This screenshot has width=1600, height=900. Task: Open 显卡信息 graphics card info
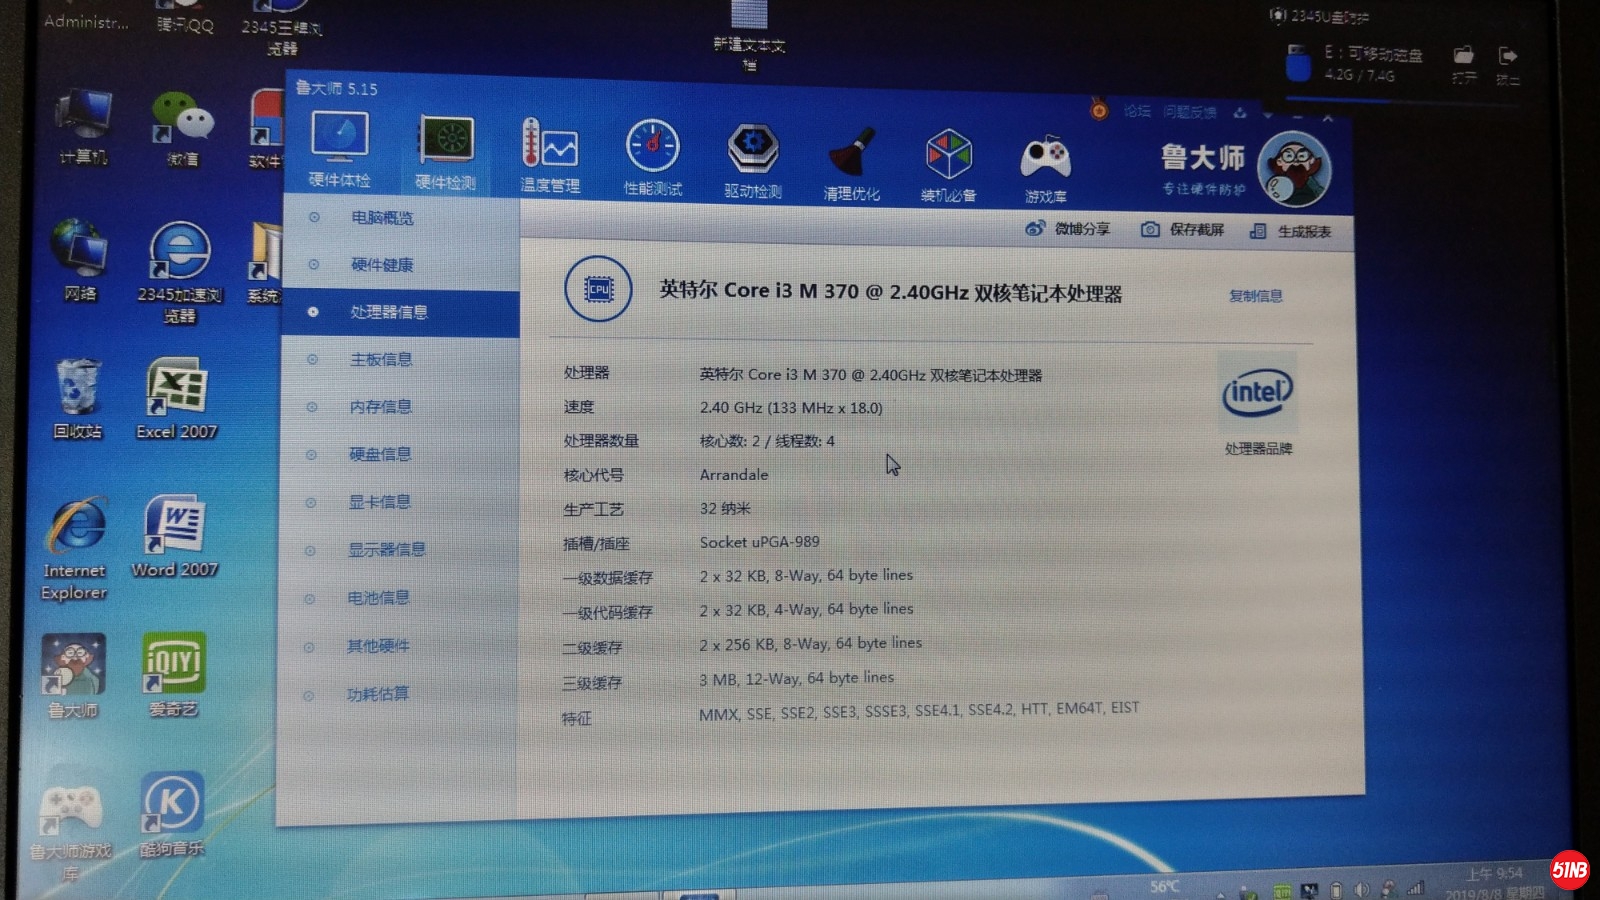(x=379, y=502)
